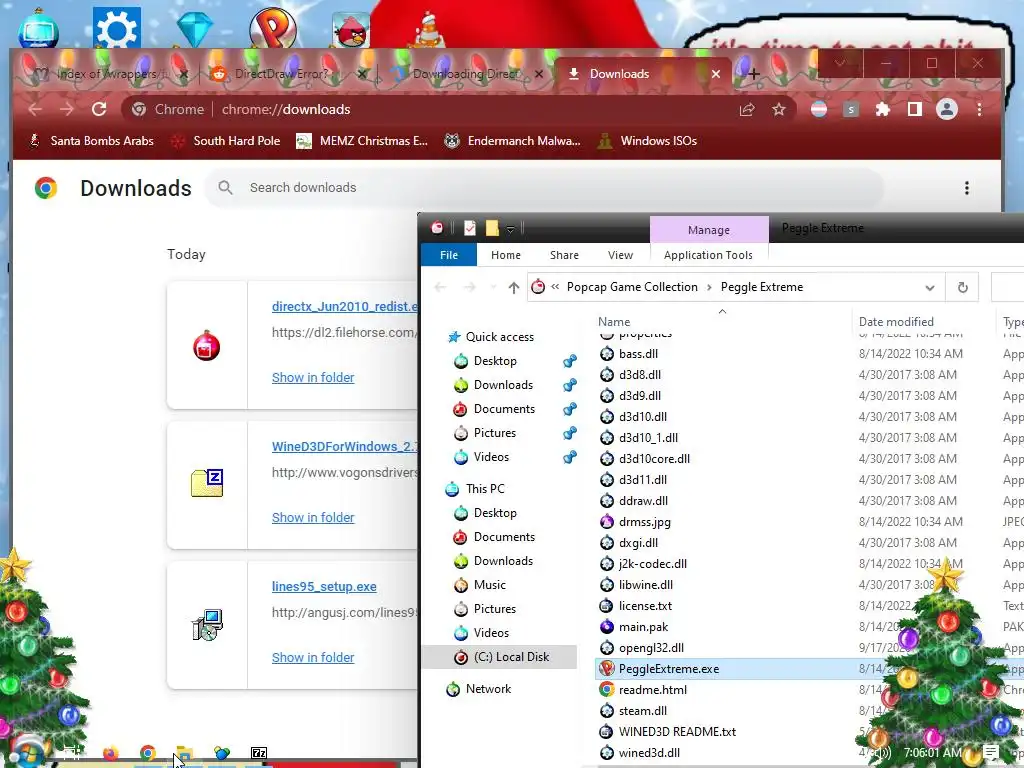1024x768 pixels.
Task: Click the Explorer quick access toolbar dropdown arrow
Action: click(511, 229)
